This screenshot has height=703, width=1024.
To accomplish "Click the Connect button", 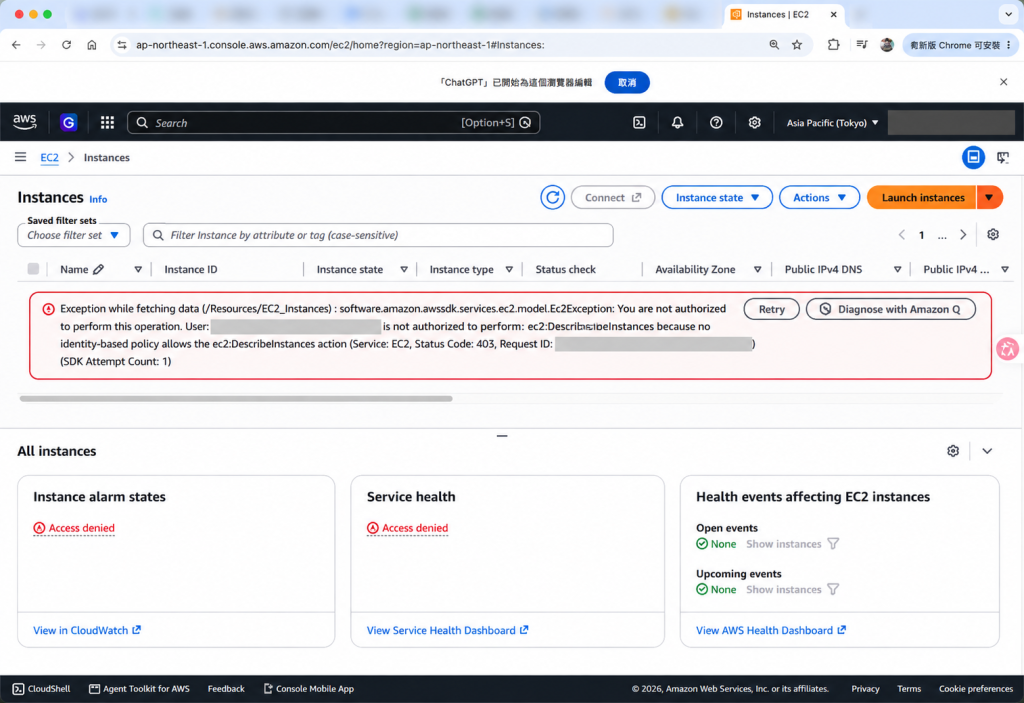I will pos(613,197).
